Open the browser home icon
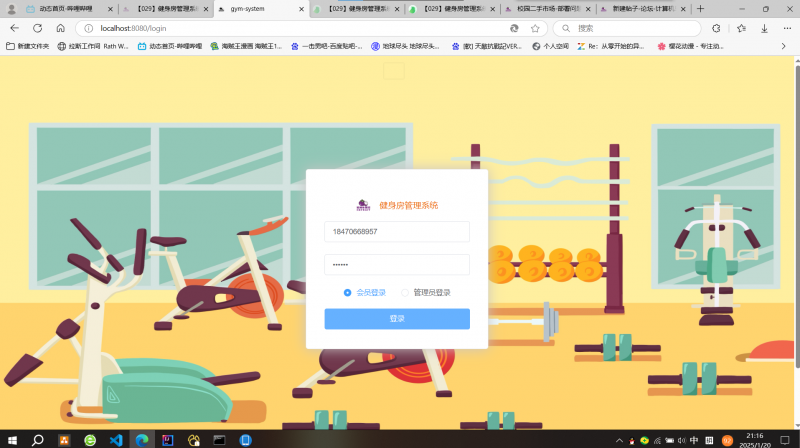 [x=60, y=28]
